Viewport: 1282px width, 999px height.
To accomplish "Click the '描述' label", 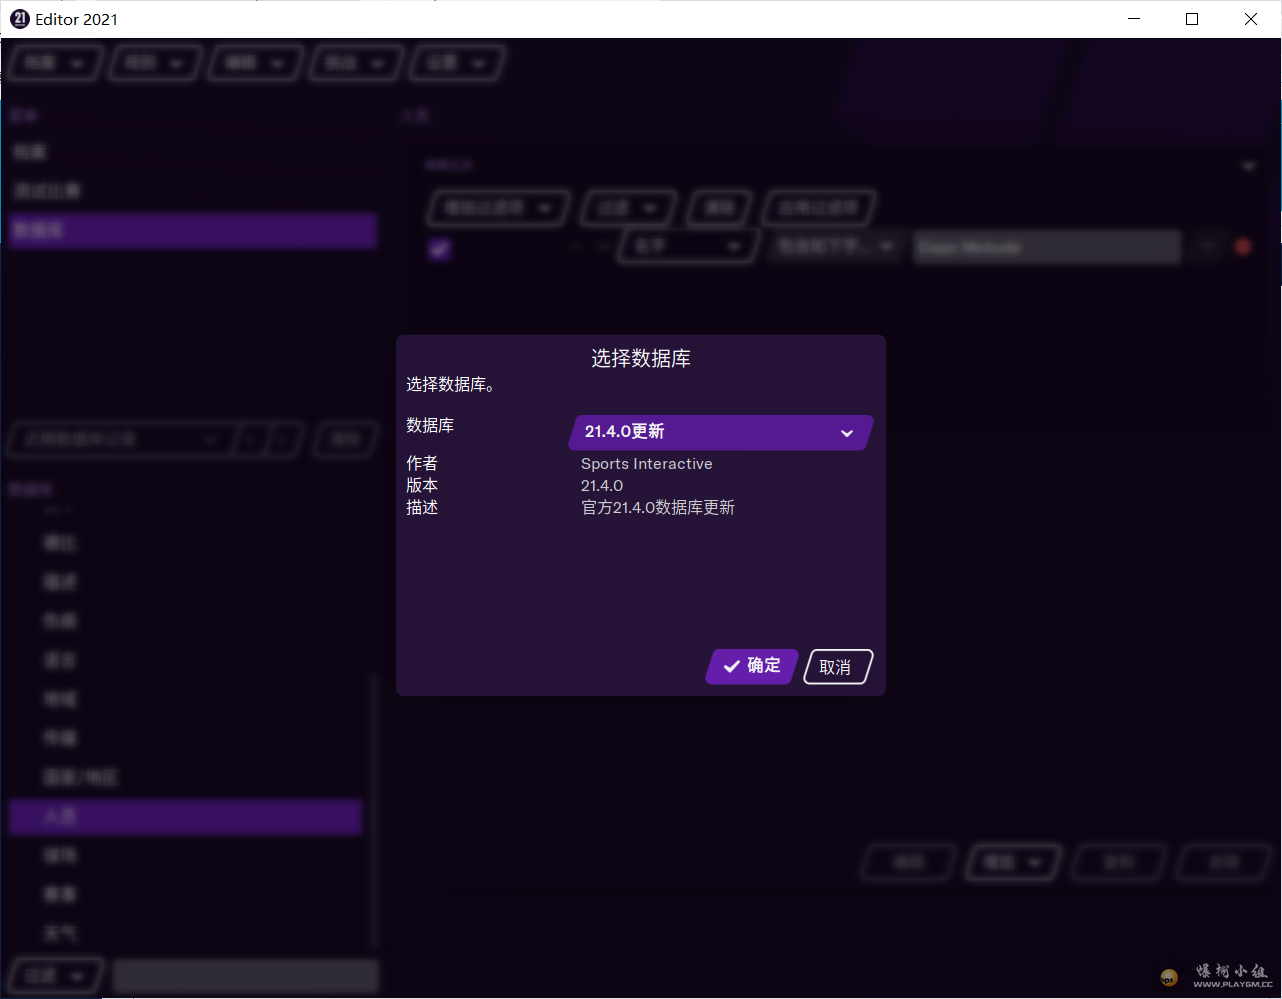I will [x=422, y=507].
